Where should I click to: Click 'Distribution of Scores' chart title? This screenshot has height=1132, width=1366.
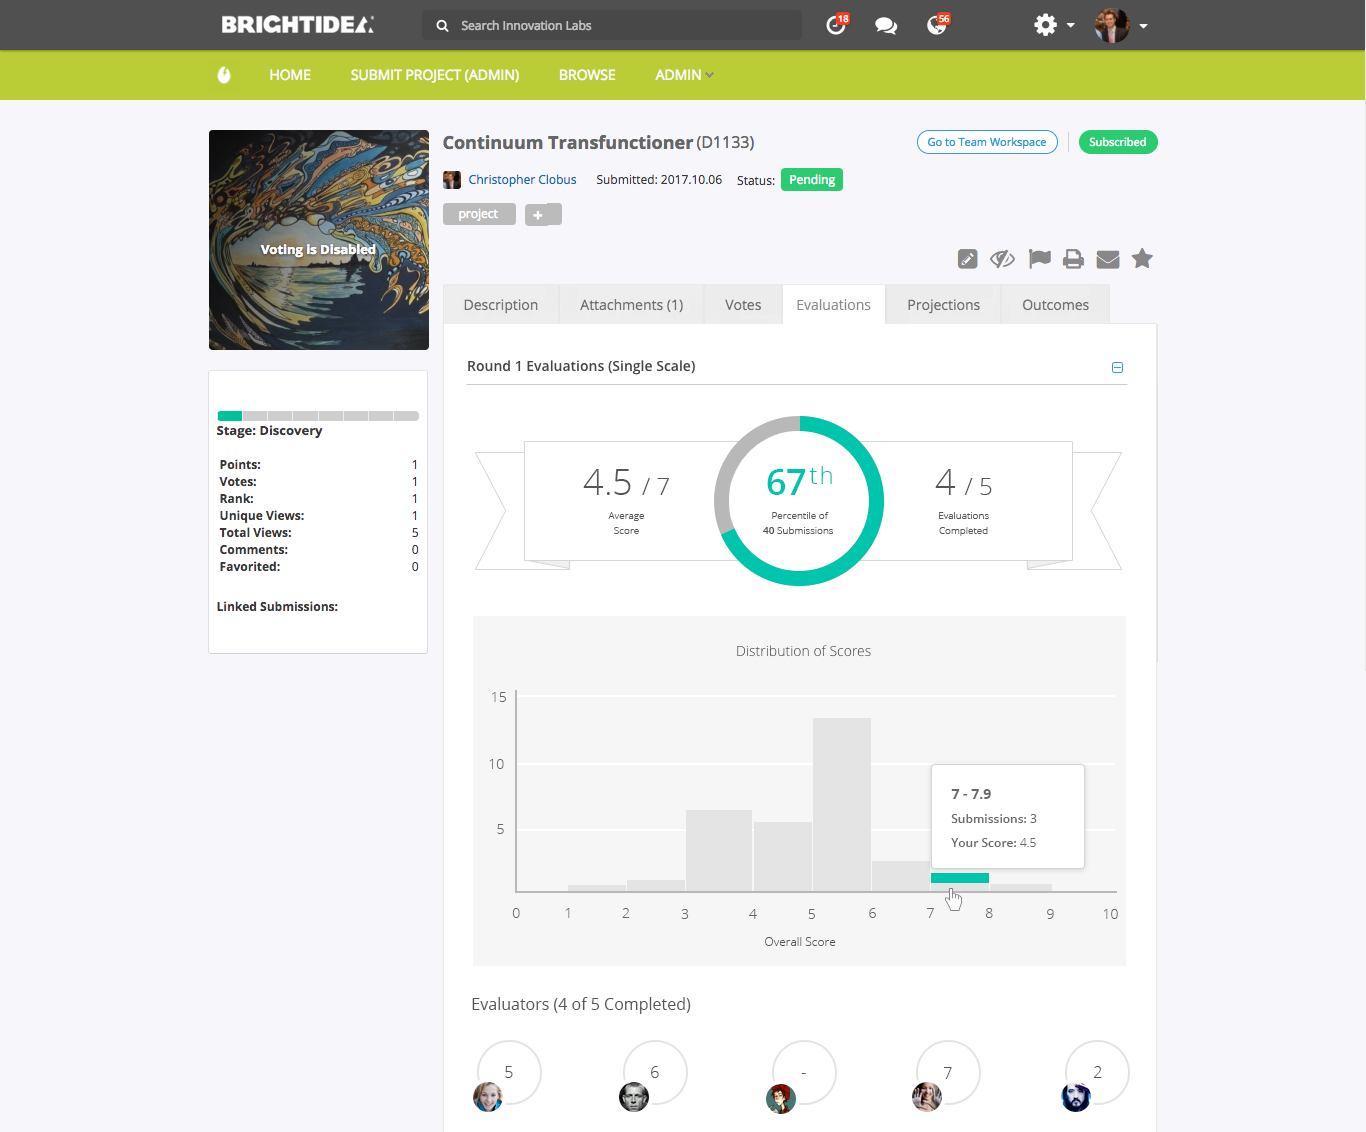click(x=803, y=651)
